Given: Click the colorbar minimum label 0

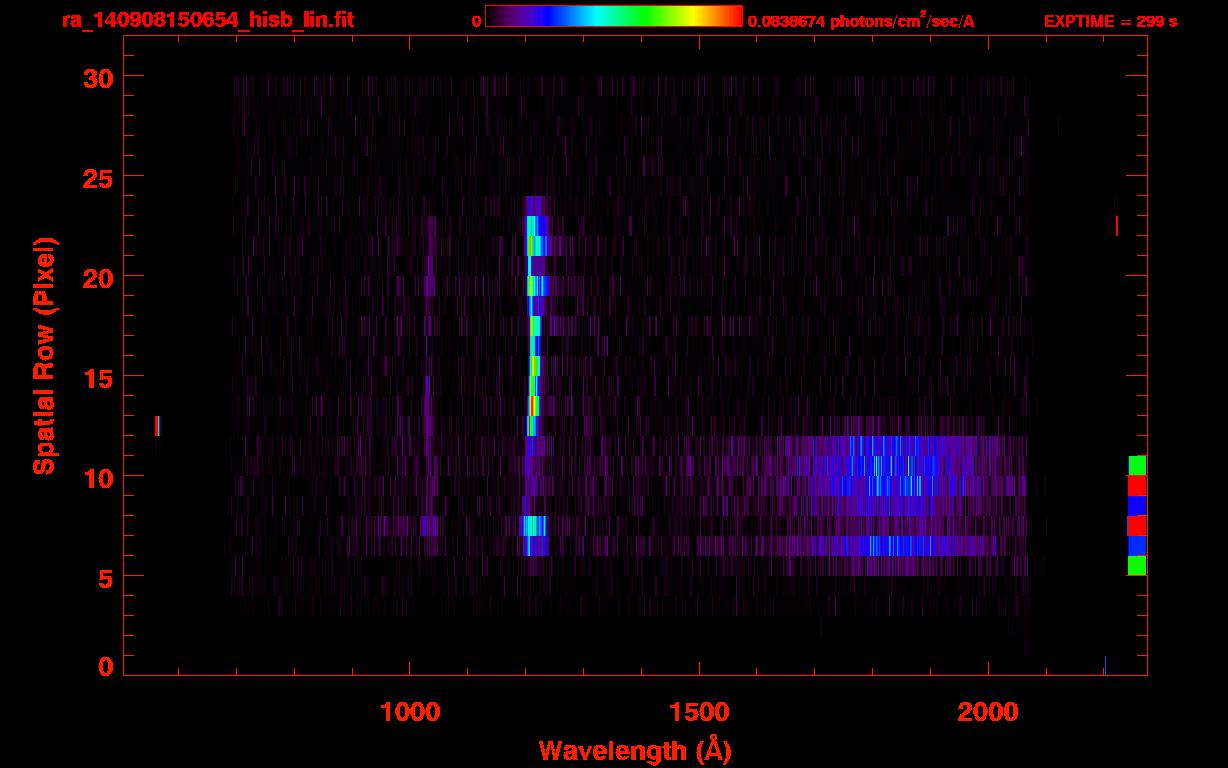Looking at the screenshot, I should [476, 21].
